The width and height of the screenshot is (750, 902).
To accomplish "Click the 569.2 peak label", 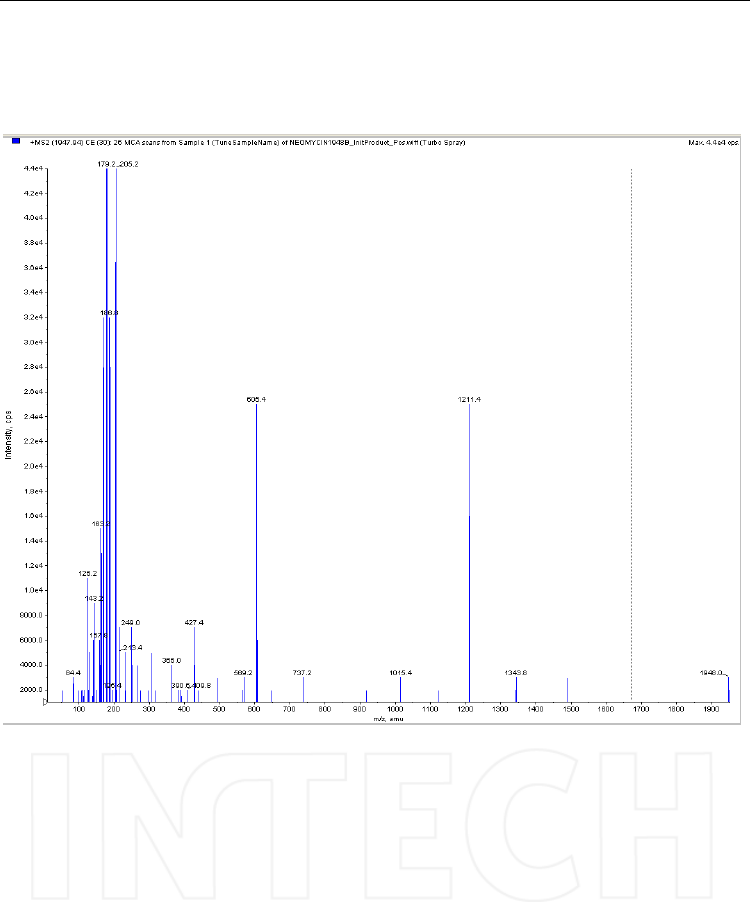I will [x=243, y=672].
